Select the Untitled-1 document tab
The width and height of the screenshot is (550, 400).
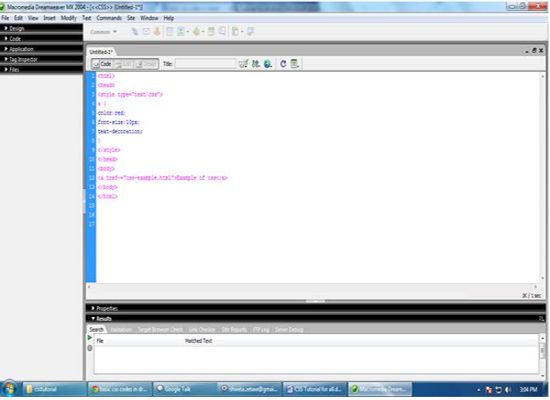point(101,52)
